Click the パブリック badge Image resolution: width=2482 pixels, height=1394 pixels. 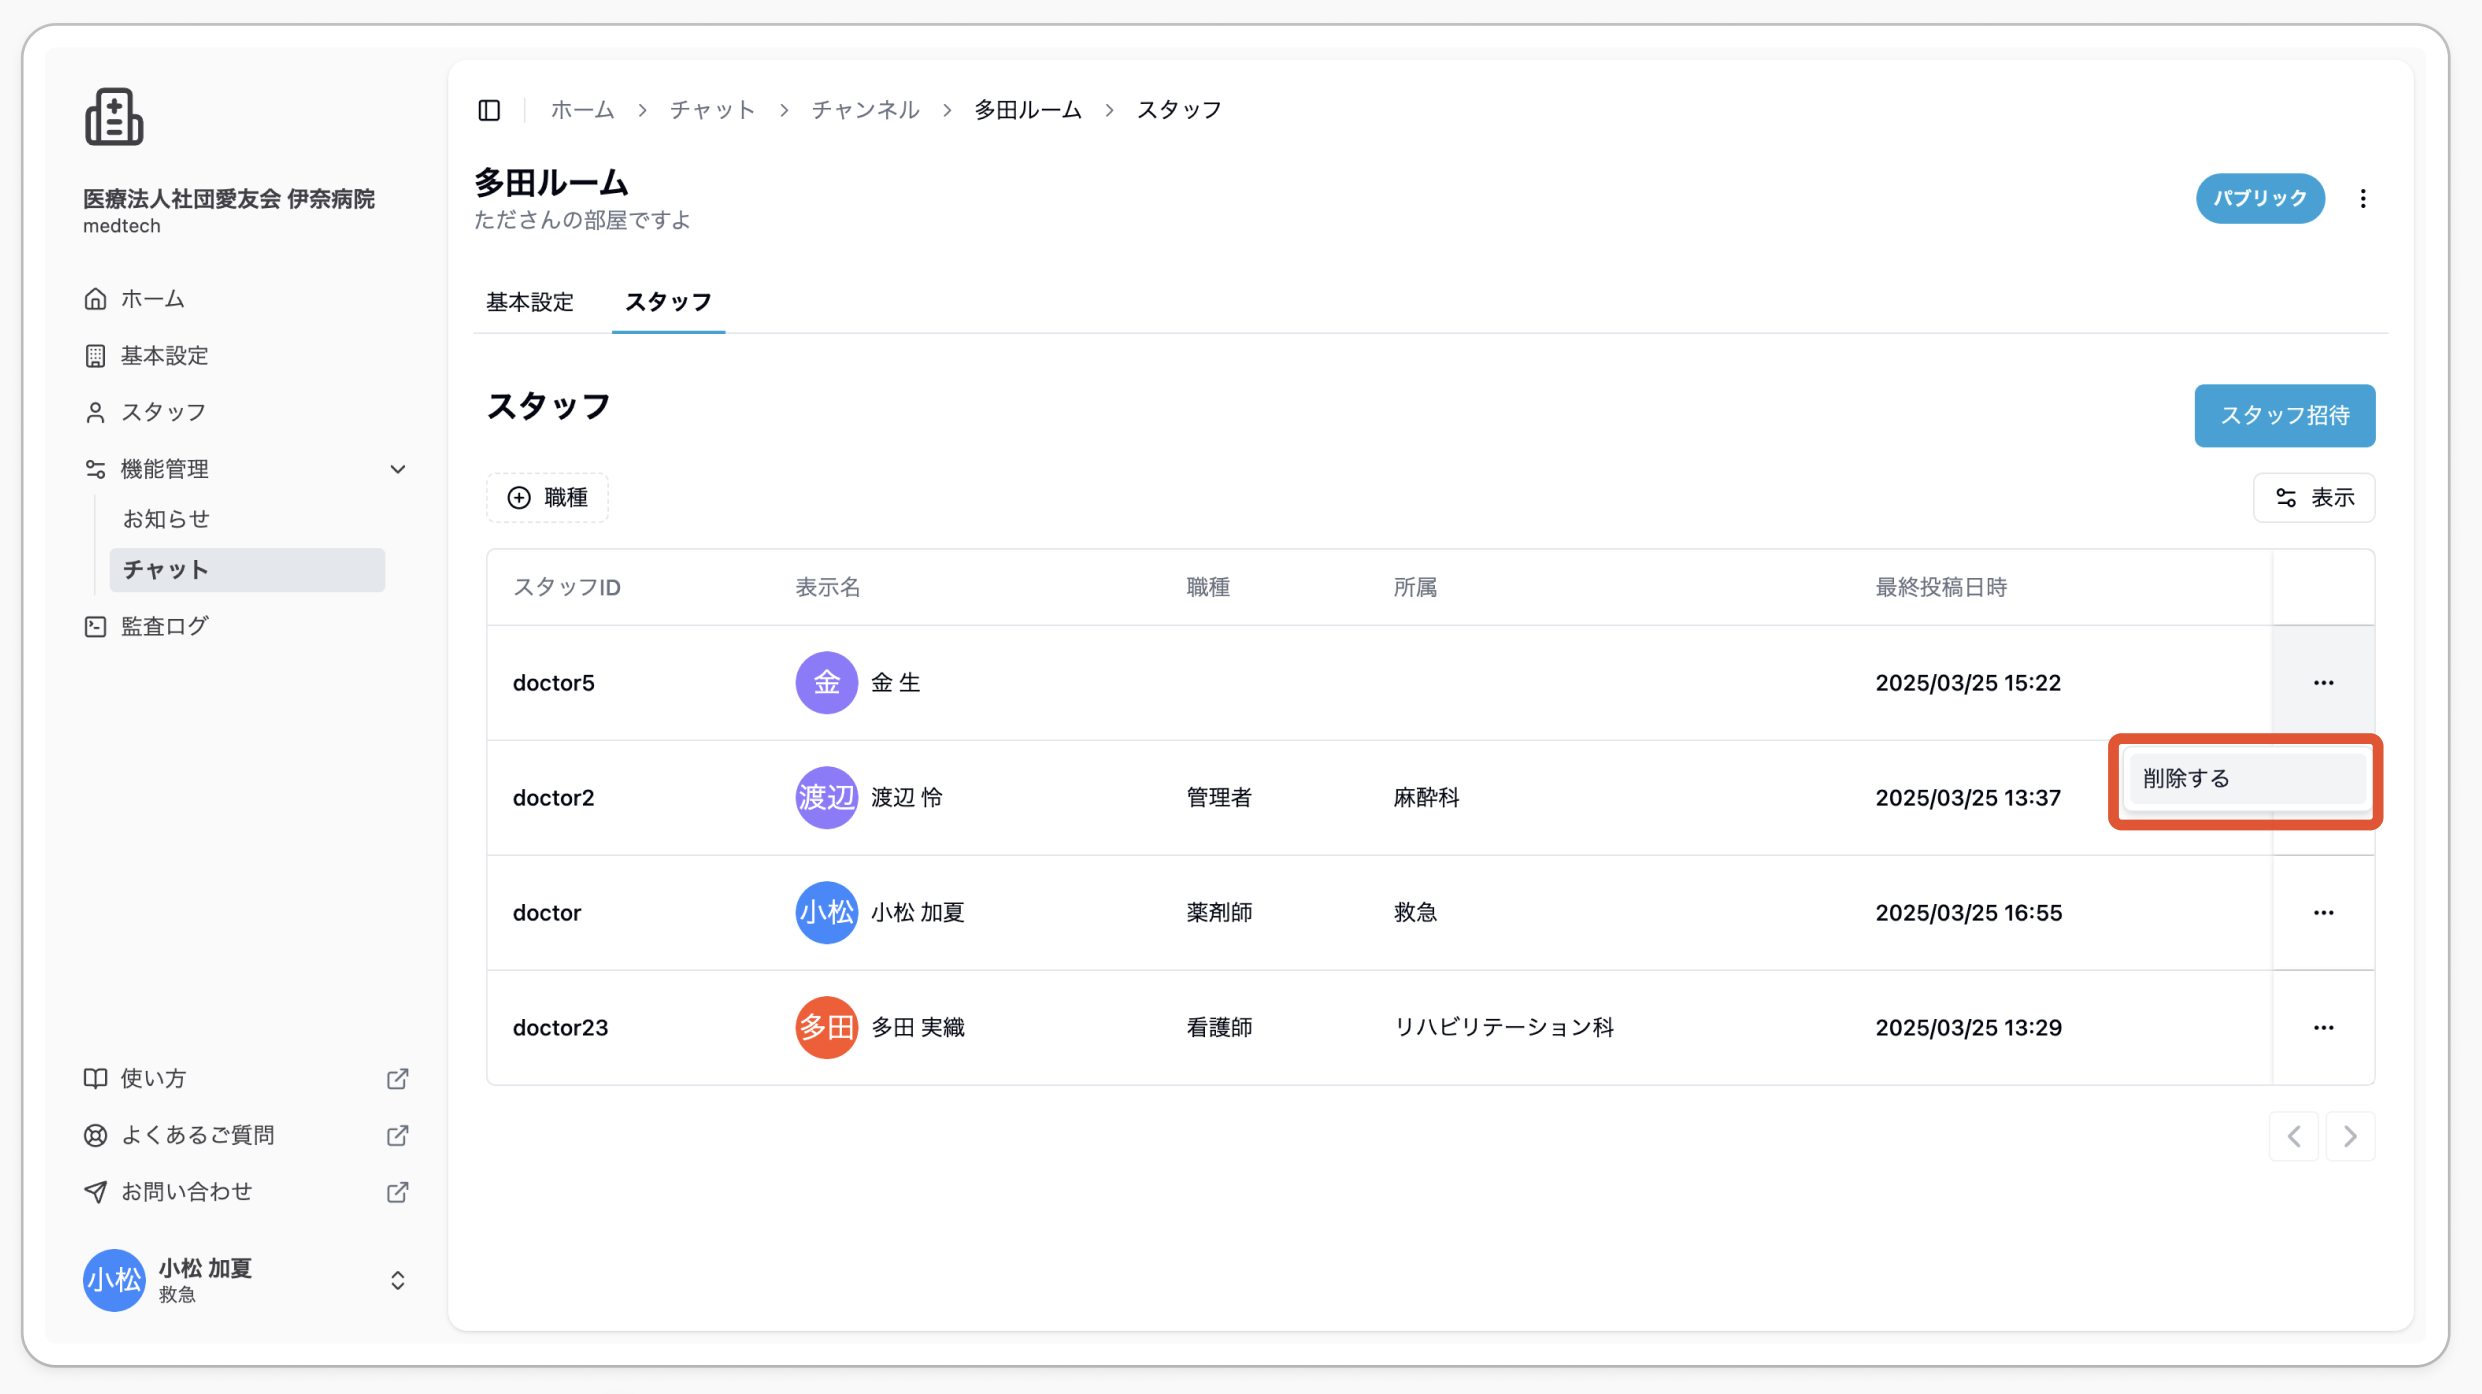tap(2260, 198)
